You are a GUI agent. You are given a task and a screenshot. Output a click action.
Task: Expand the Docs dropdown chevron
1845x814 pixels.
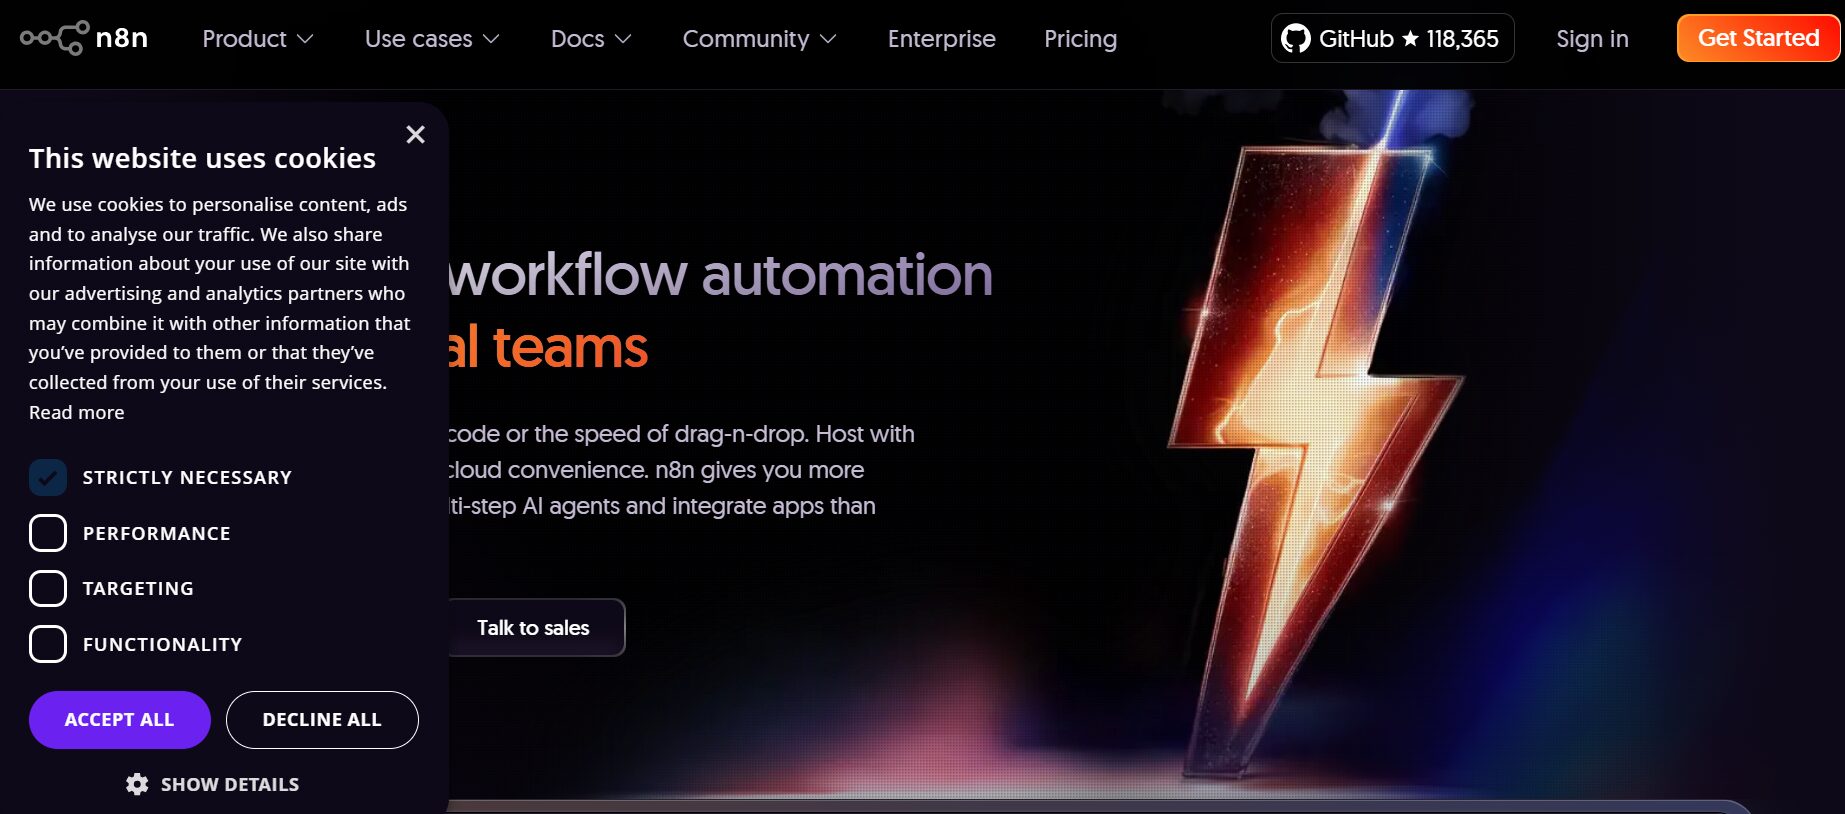coord(623,39)
